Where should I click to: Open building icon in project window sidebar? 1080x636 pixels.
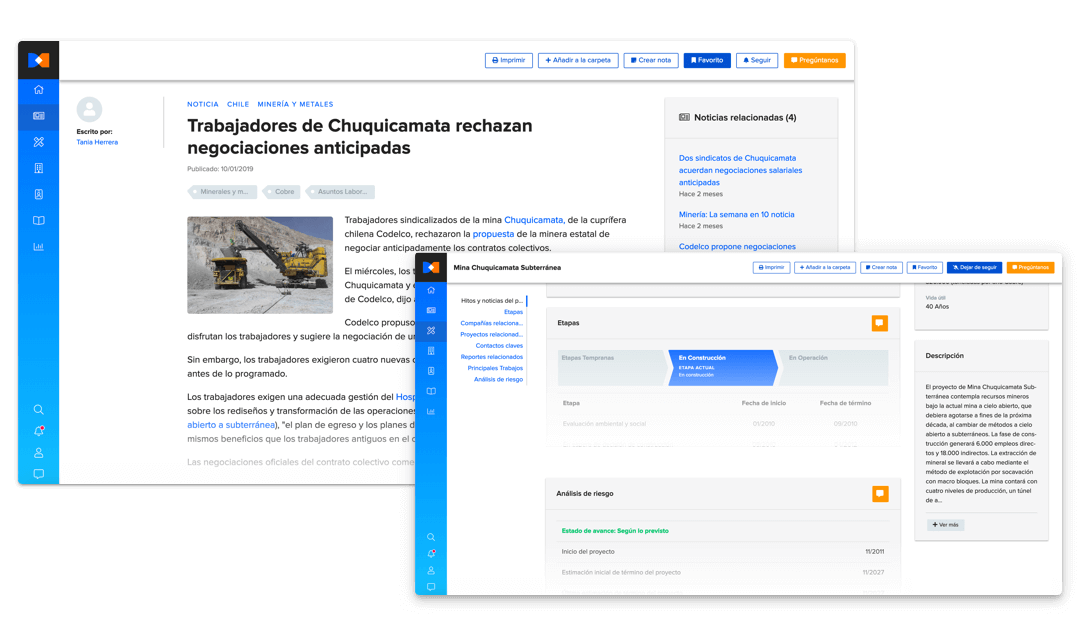pos(431,351)
